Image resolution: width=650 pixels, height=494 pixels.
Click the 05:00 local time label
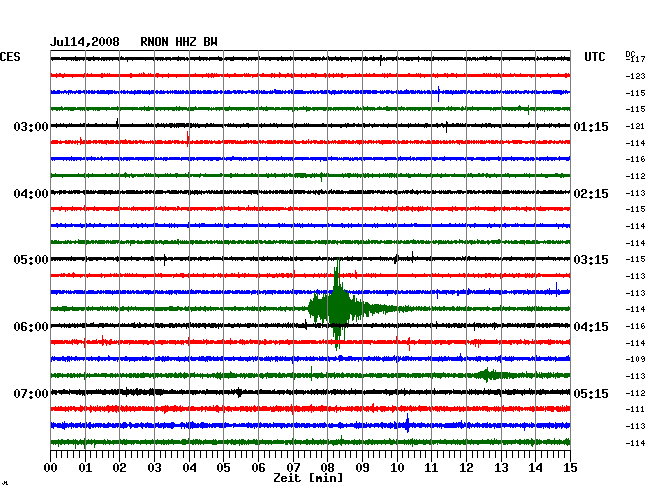click(x=31, y=260)
